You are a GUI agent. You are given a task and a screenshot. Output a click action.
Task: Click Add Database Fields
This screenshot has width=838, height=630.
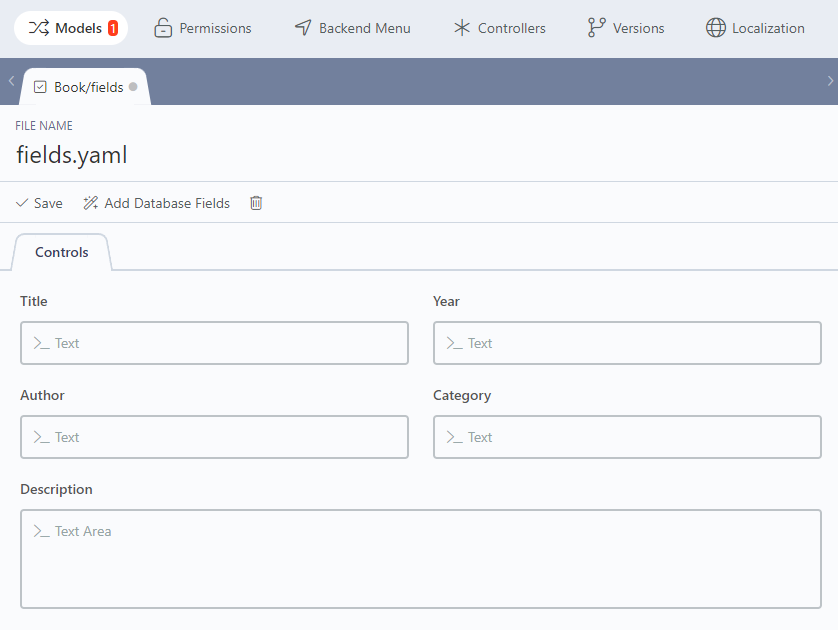click(x=157, y=203)
